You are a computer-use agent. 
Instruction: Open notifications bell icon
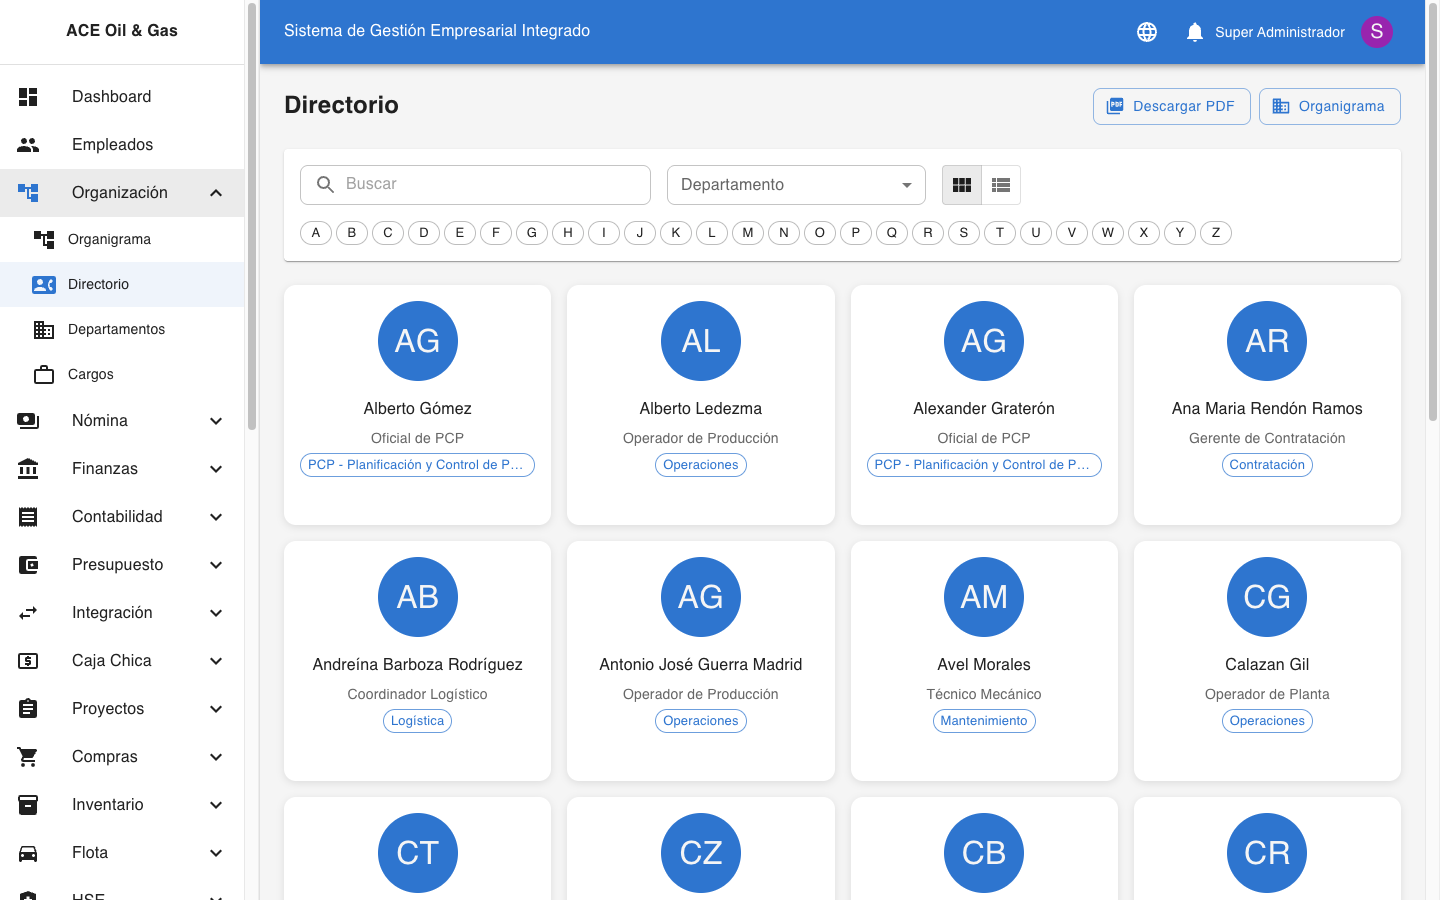1194,32
